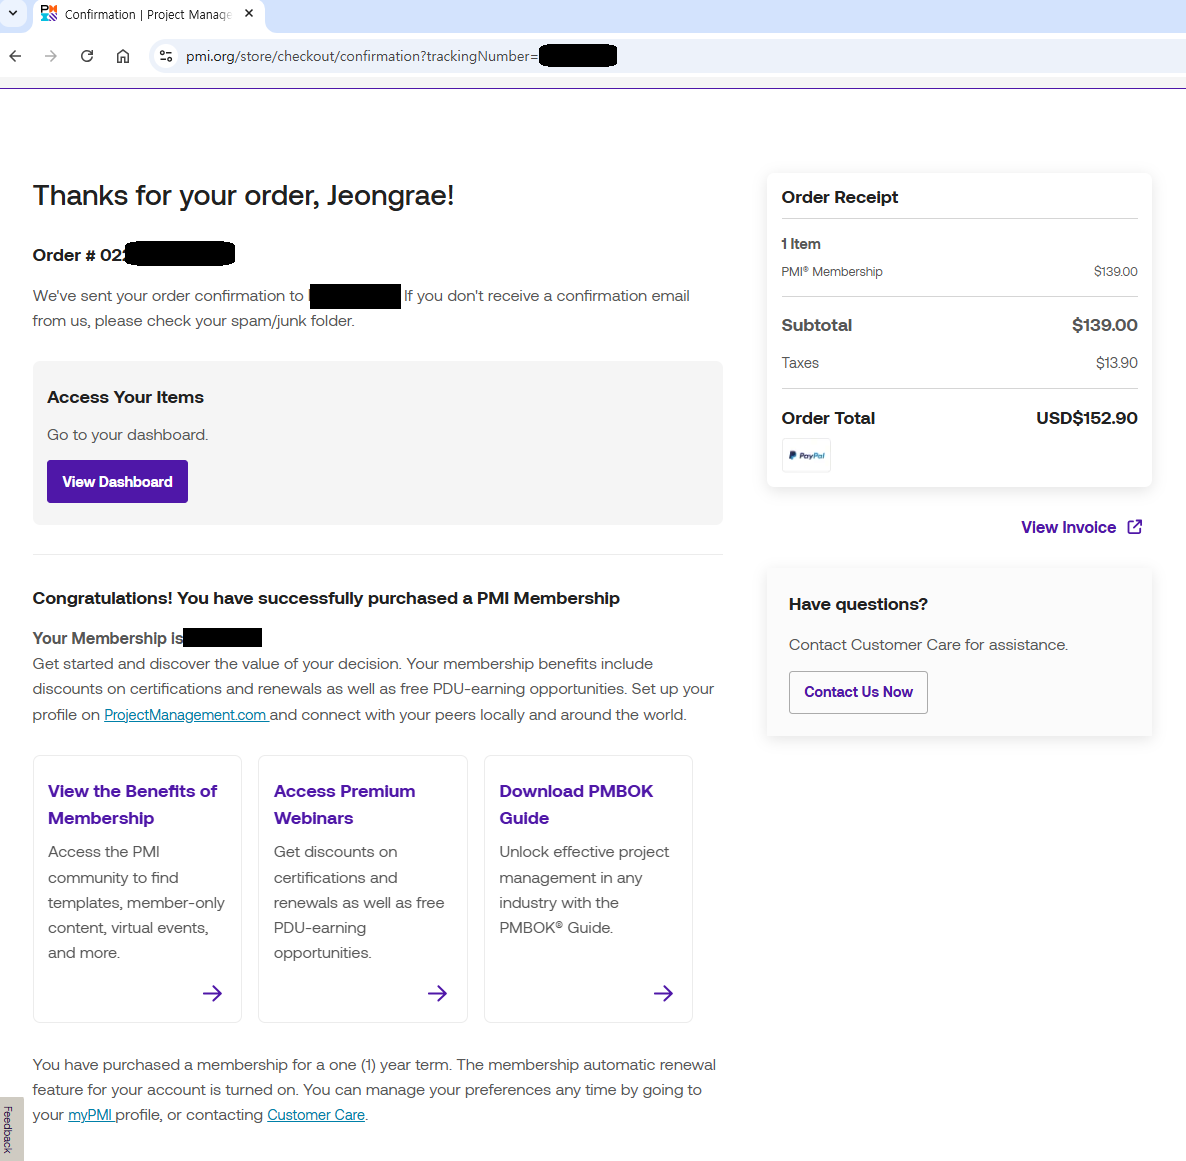Click the 'Your Membership is' line

147,638
